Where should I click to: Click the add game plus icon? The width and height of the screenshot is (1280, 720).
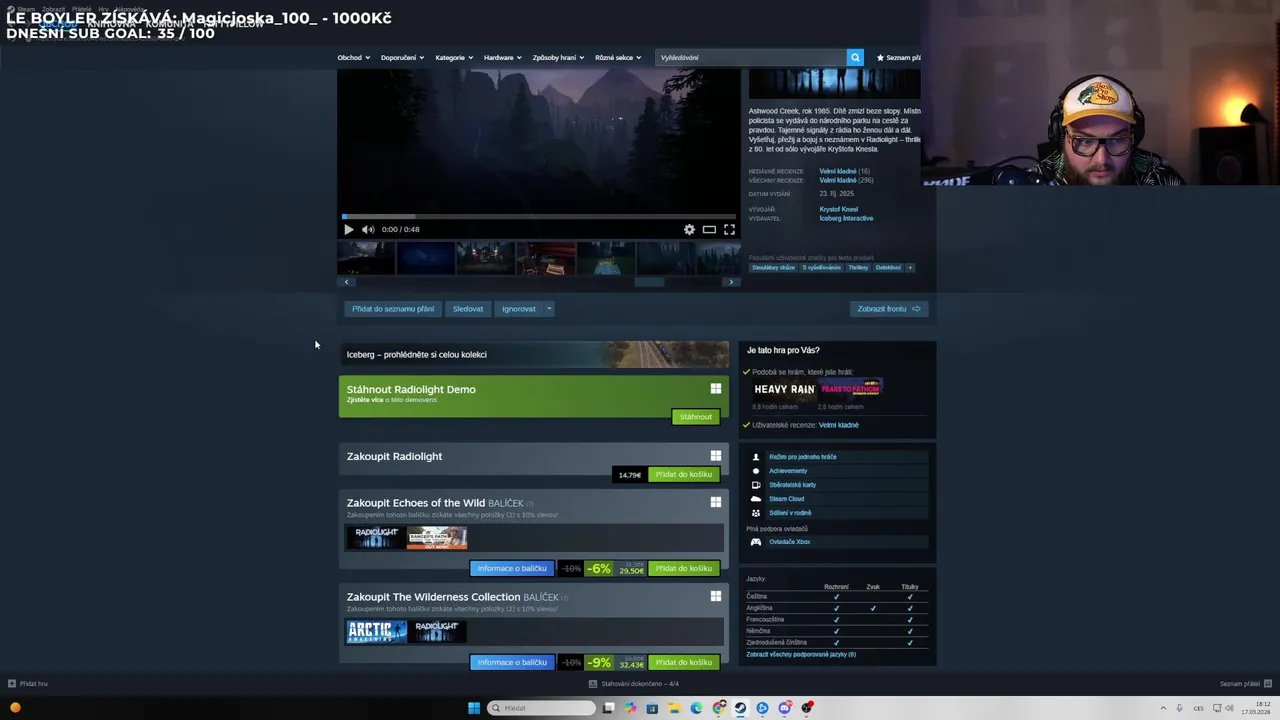click(x=12, y=684)
